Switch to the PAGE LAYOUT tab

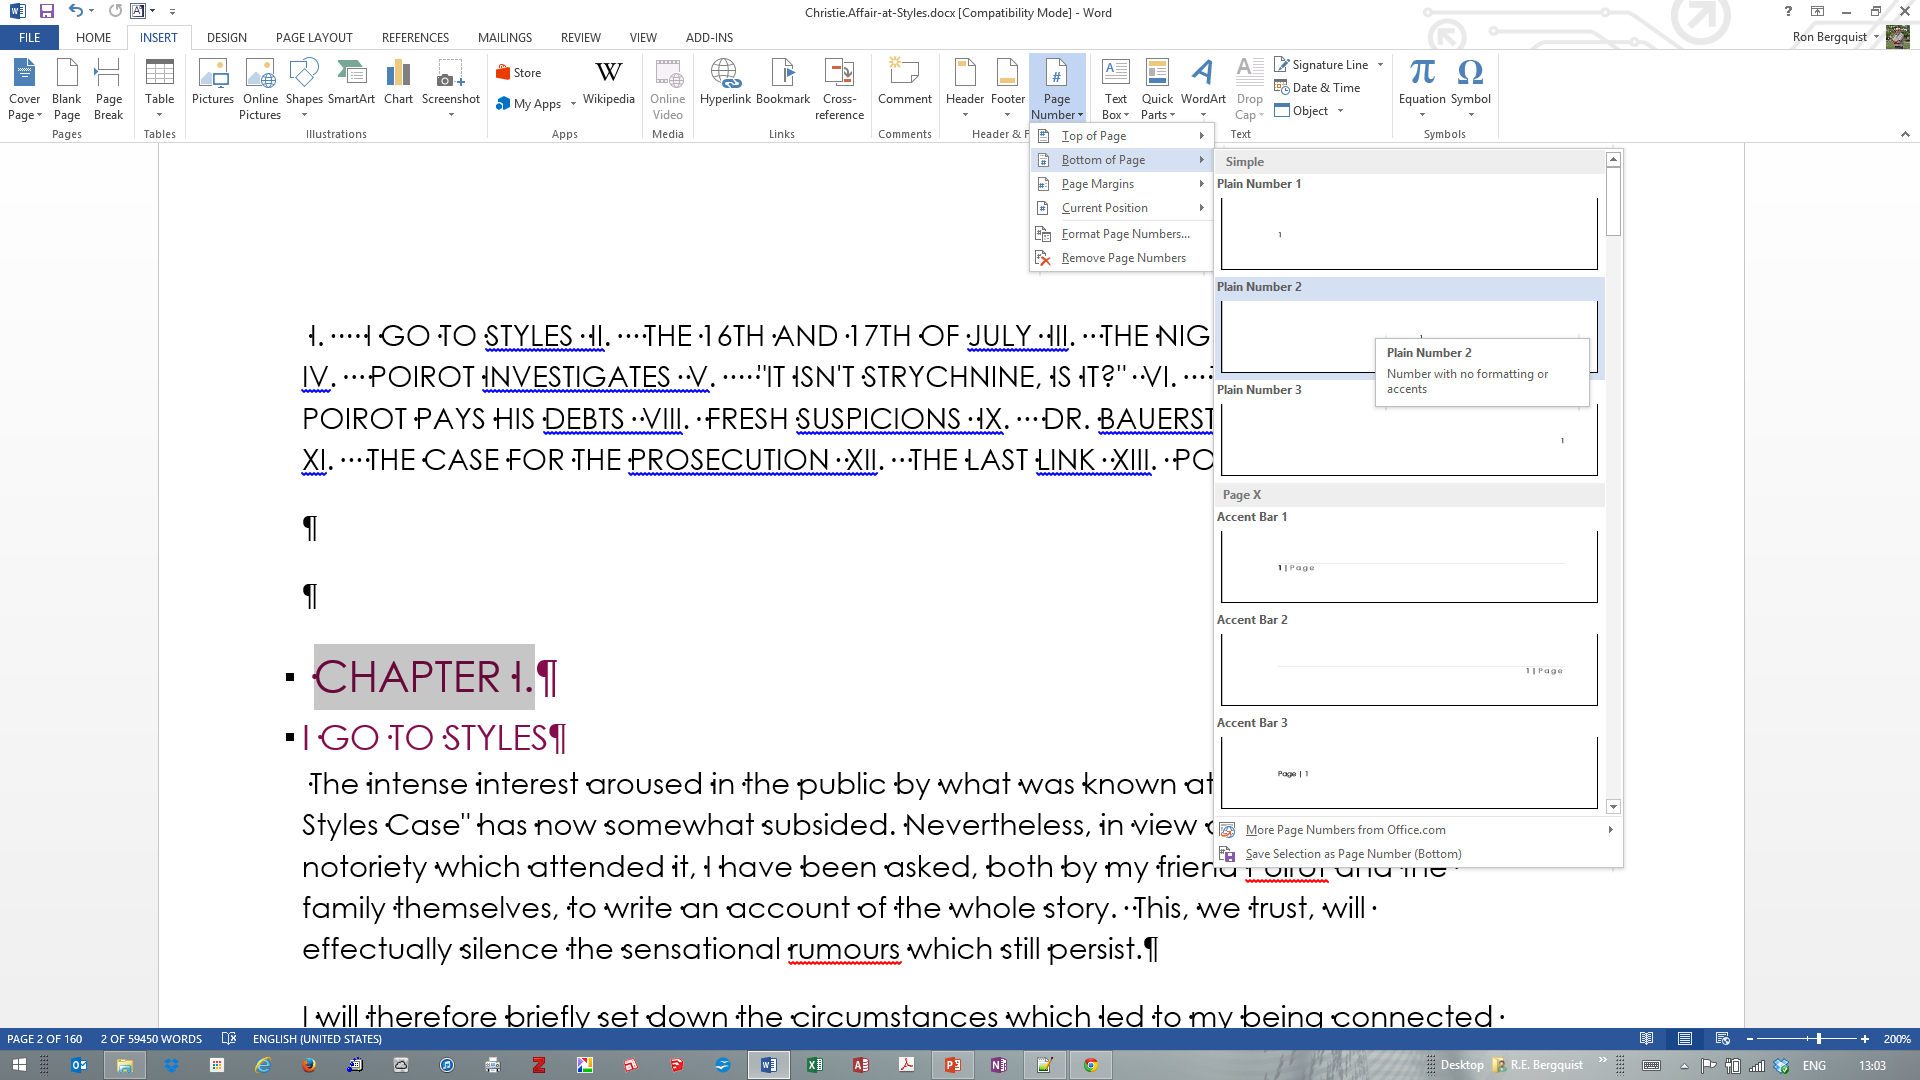[314, 37]
